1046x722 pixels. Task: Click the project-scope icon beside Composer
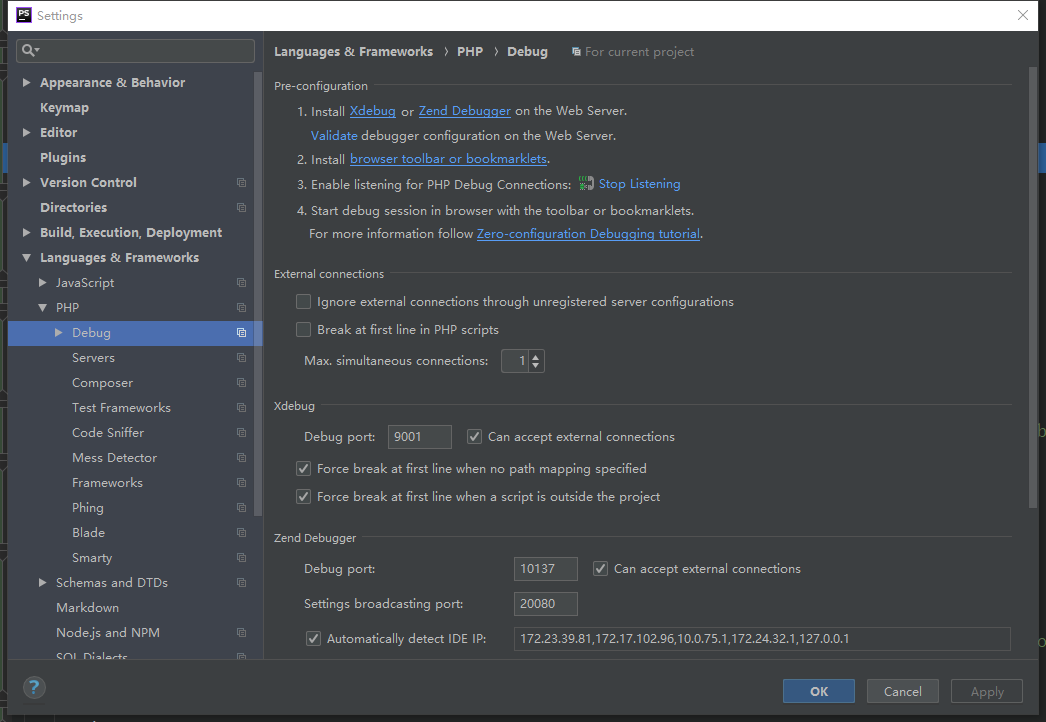tap(241, 383)
